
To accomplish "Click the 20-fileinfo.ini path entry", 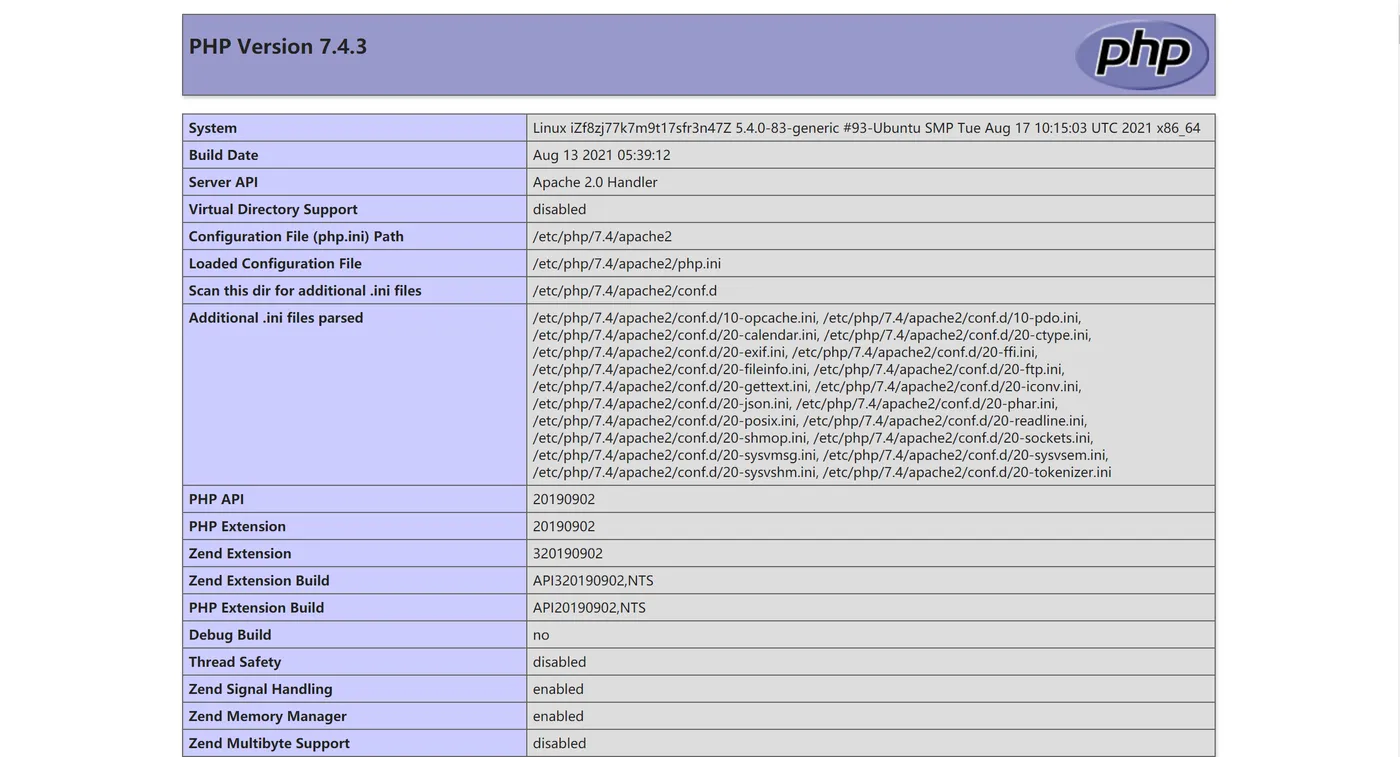I will pyautogui.click(x=671, y=369).
